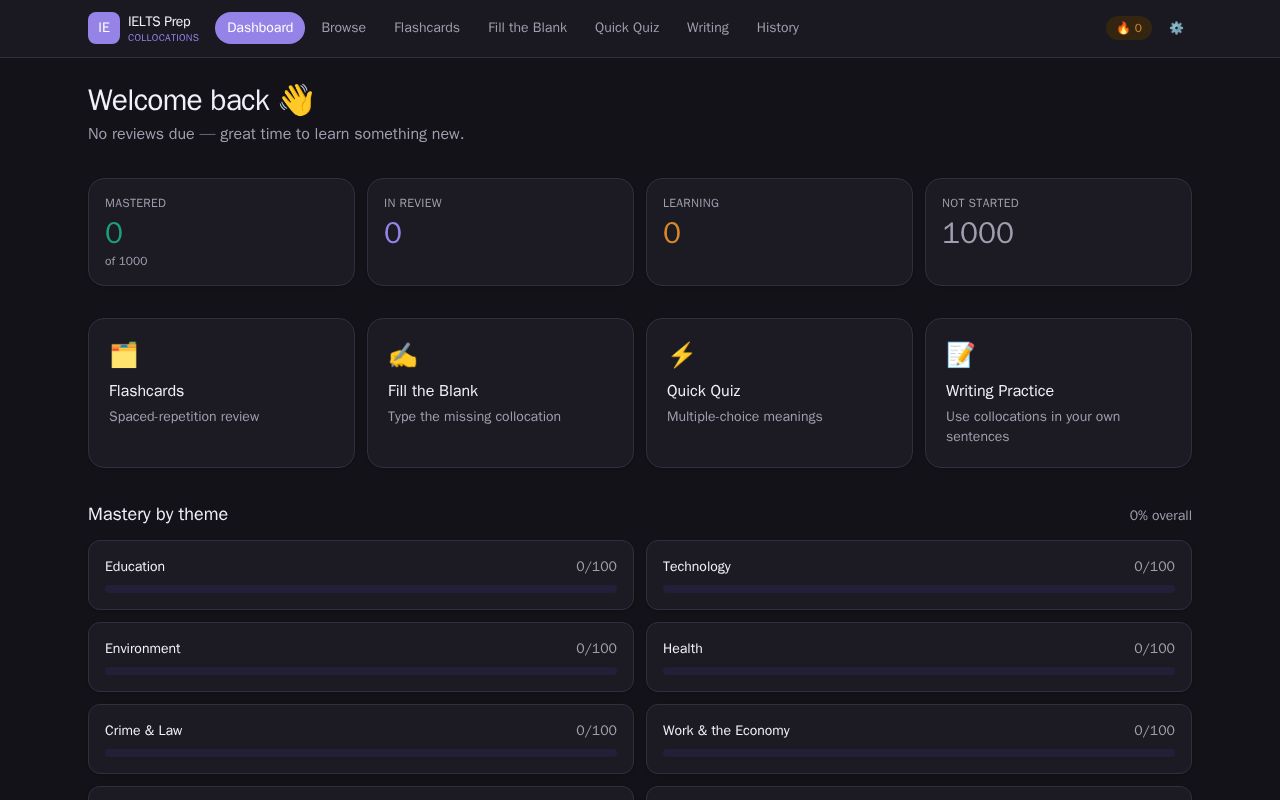Image resolution: width=1280 pixels, height=800 pixels.
Task: Click the "0% overall" text
Action: [1161, 515]
